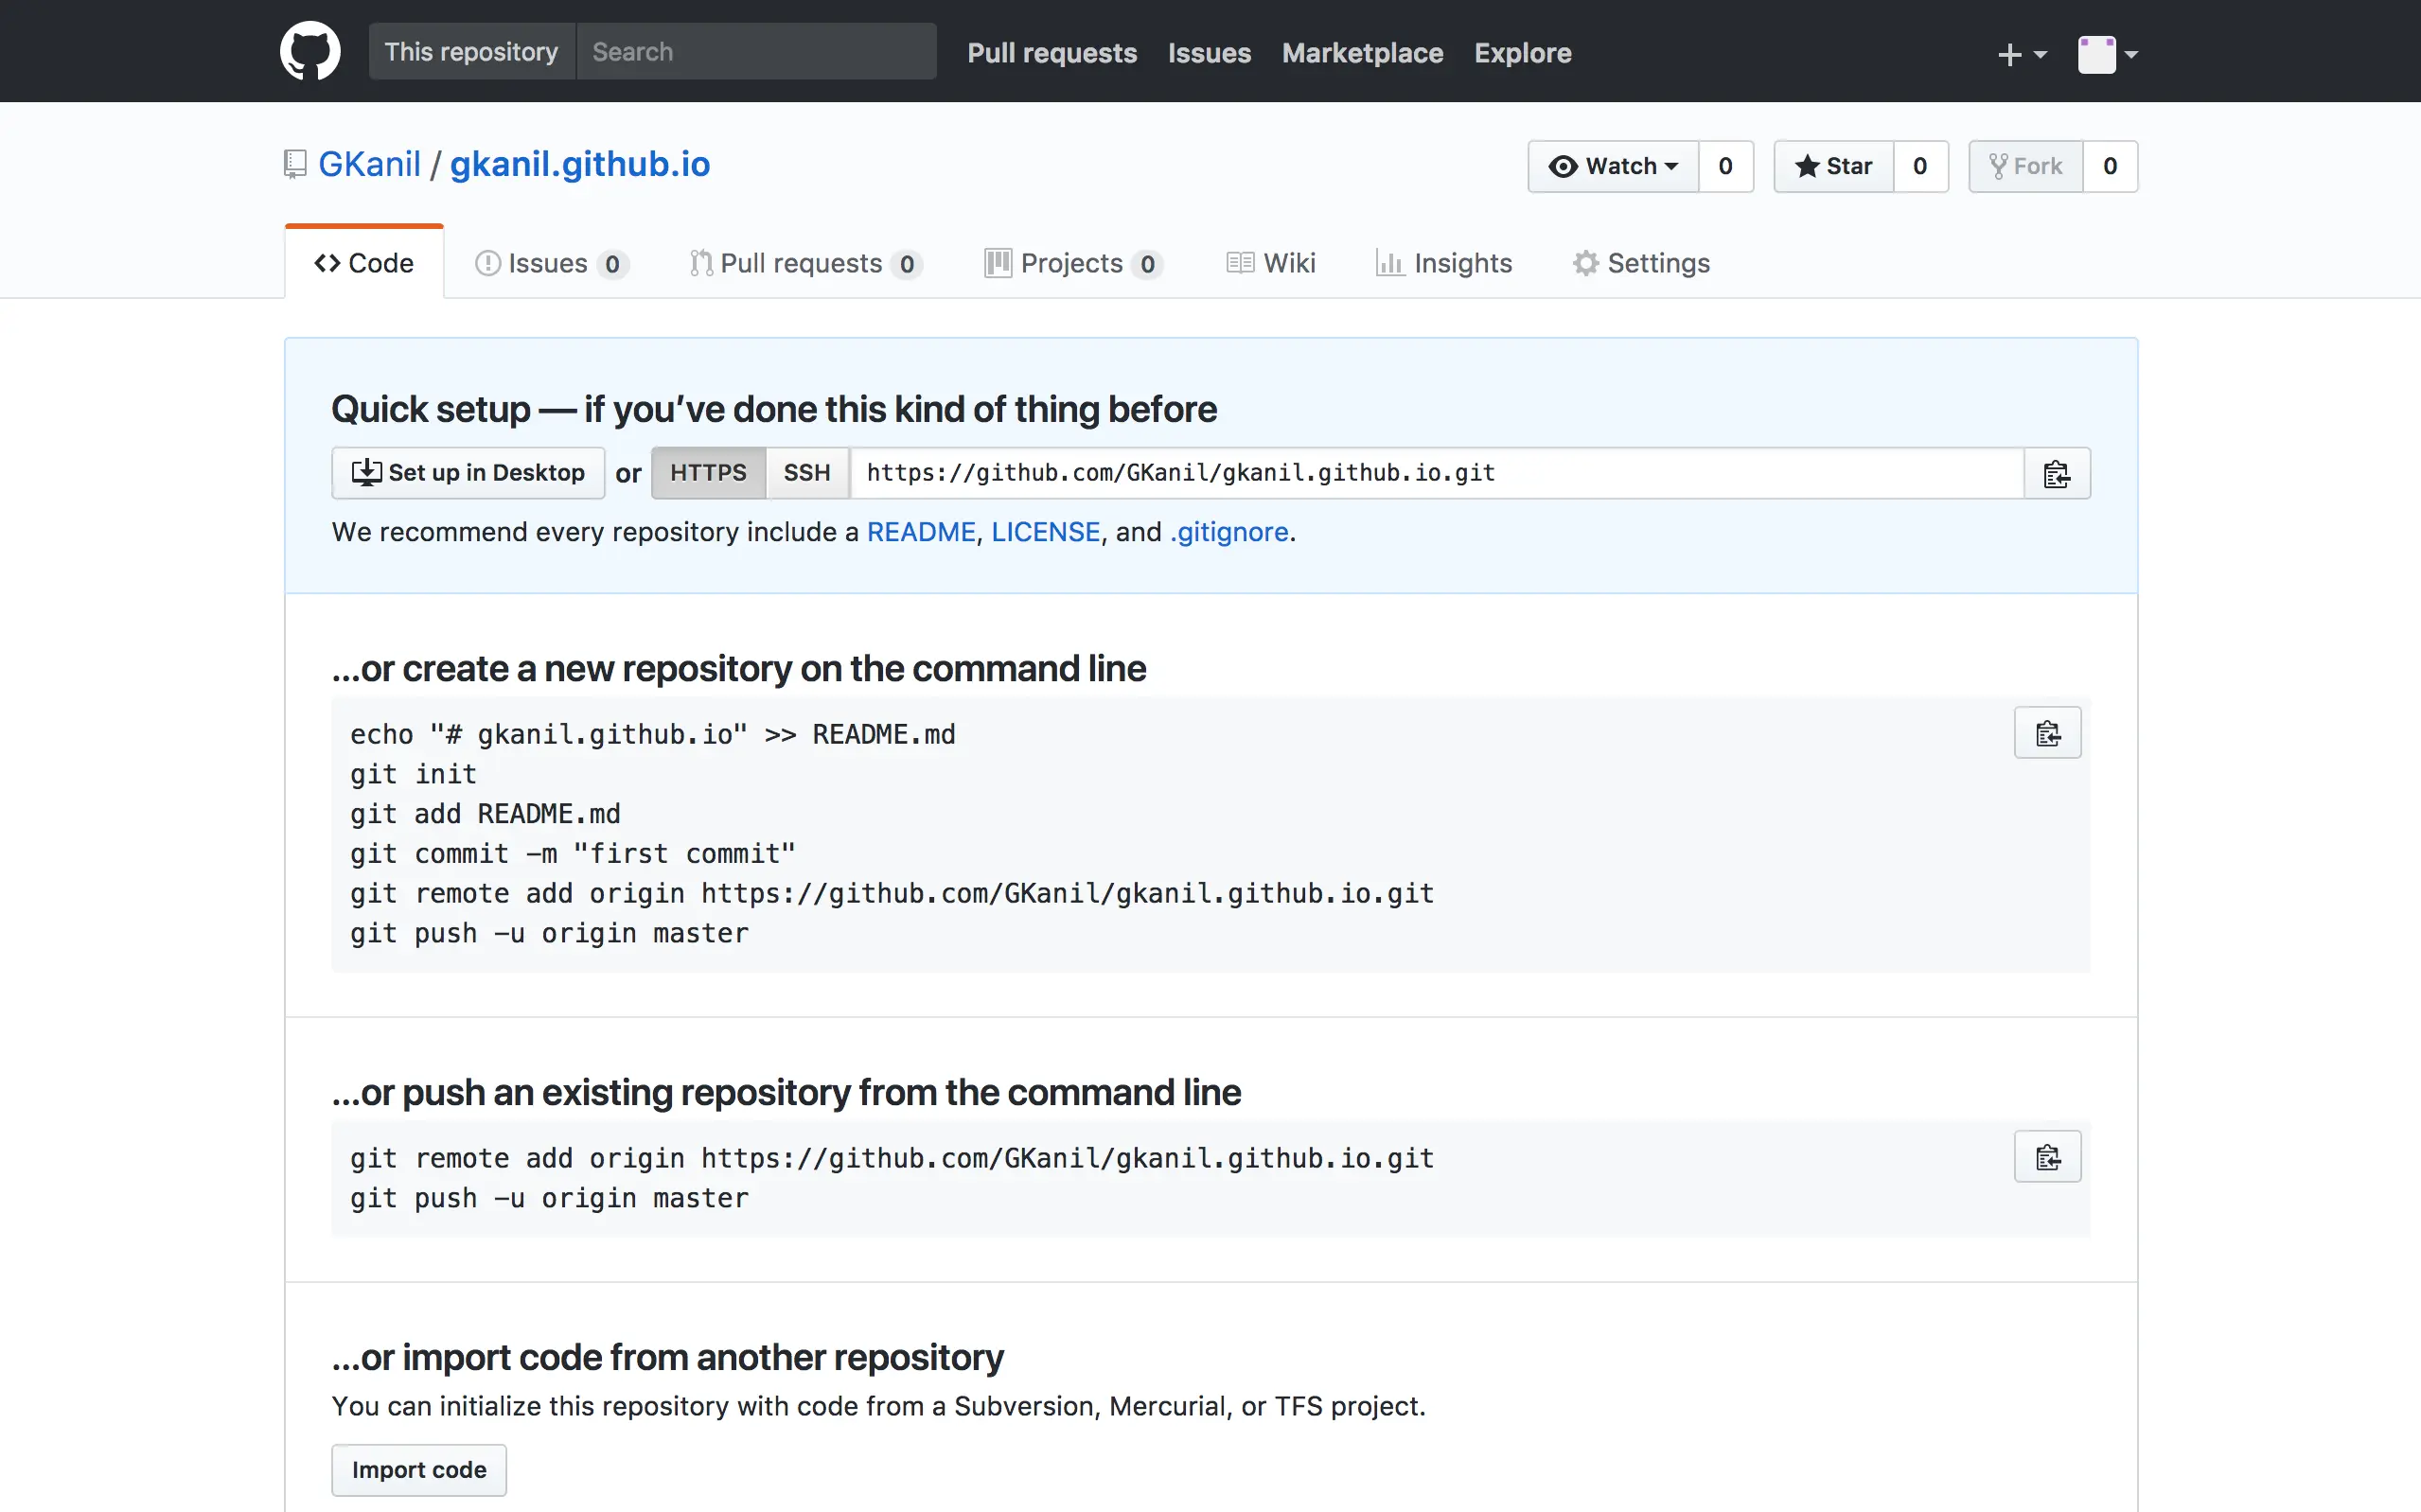Follow the README link

coord(920,532)
